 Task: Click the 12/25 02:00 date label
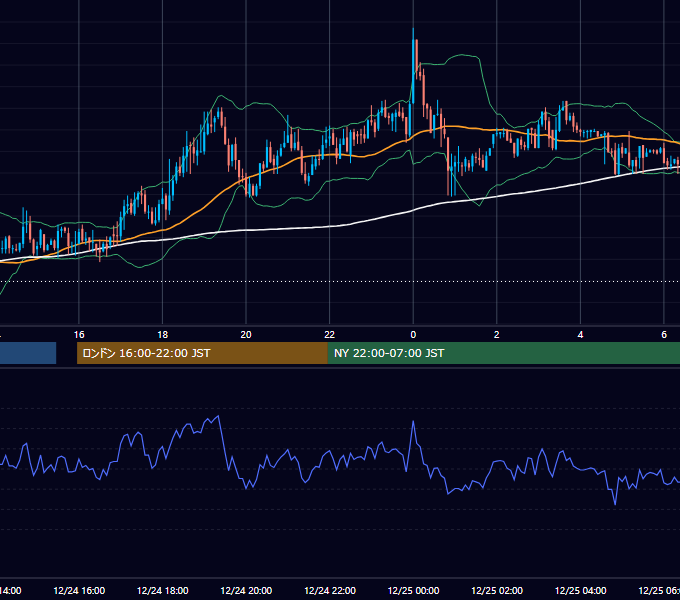click(497, 591)
